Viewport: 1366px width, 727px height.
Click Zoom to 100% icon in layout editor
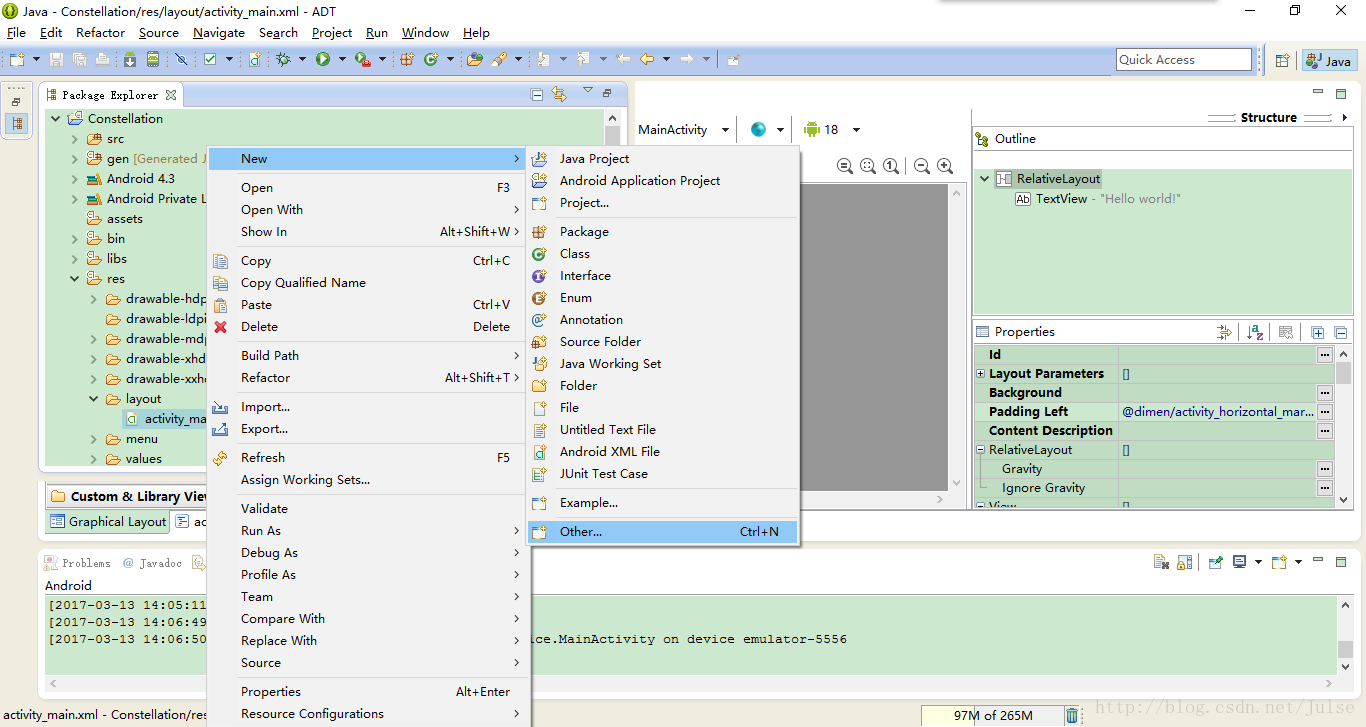(891, 166)
